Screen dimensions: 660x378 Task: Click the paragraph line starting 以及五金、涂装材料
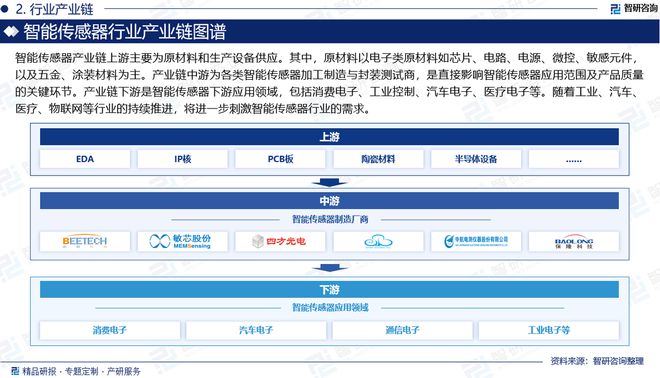tap(329, 75)
